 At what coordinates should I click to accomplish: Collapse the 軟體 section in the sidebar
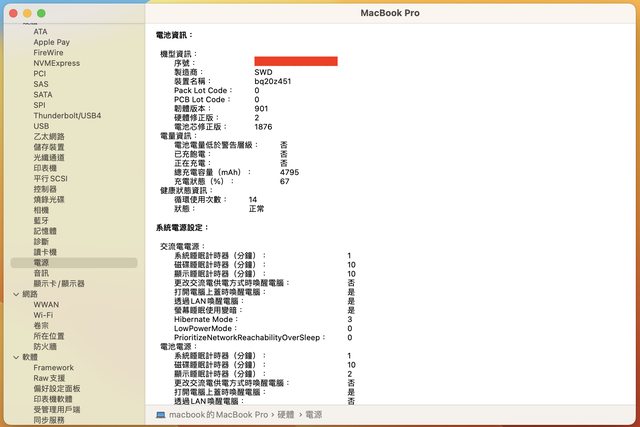tap(16, 357)
